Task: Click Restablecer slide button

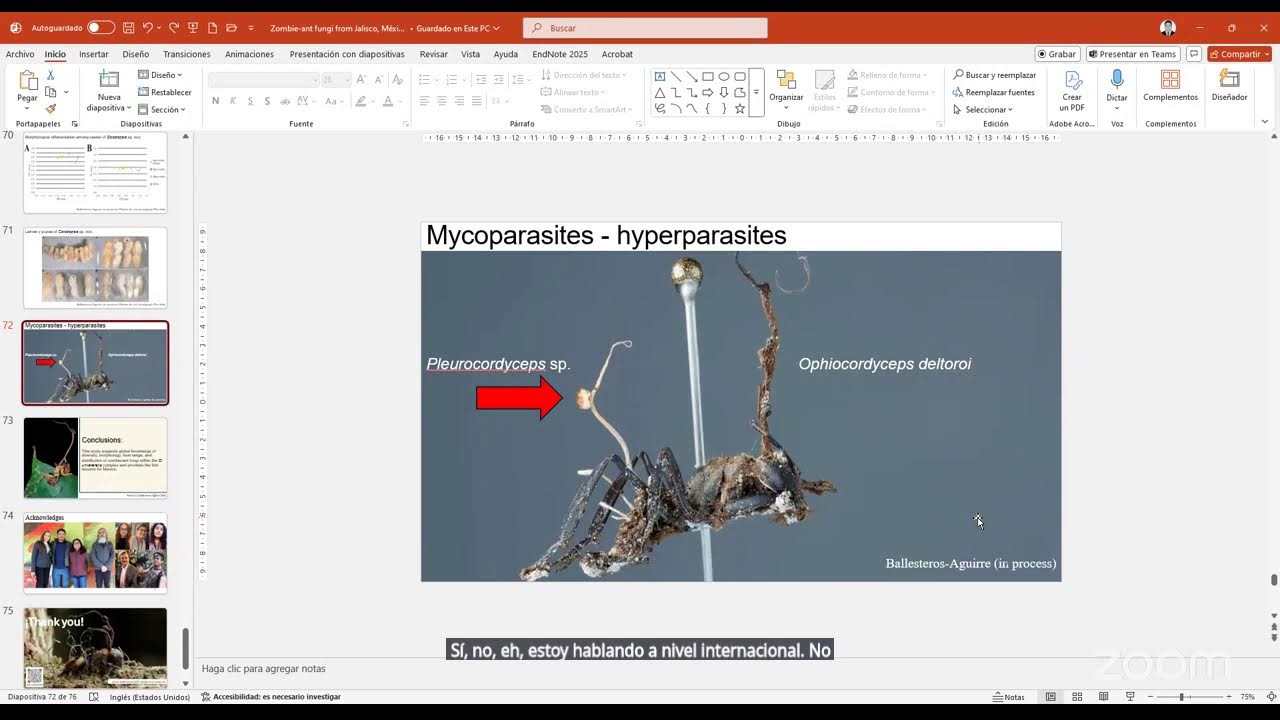Action: (165, 92)
